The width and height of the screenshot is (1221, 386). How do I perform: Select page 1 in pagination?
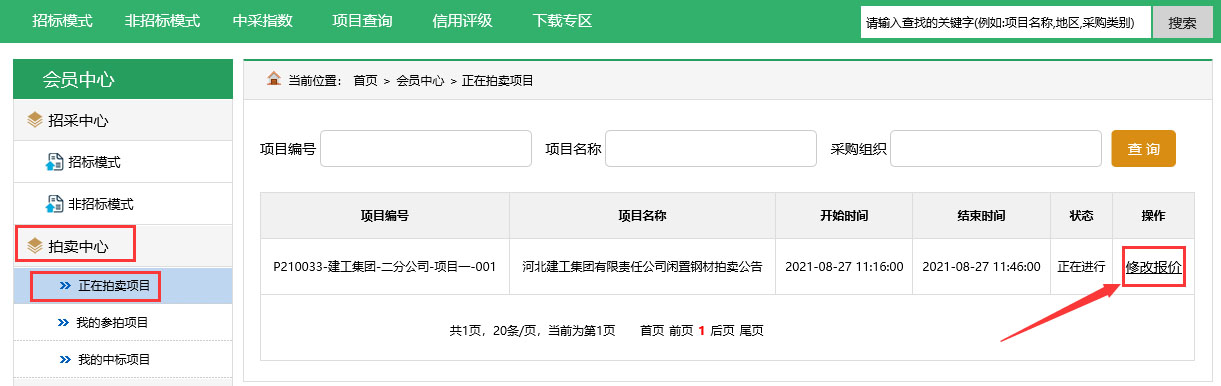pos(702,330)
